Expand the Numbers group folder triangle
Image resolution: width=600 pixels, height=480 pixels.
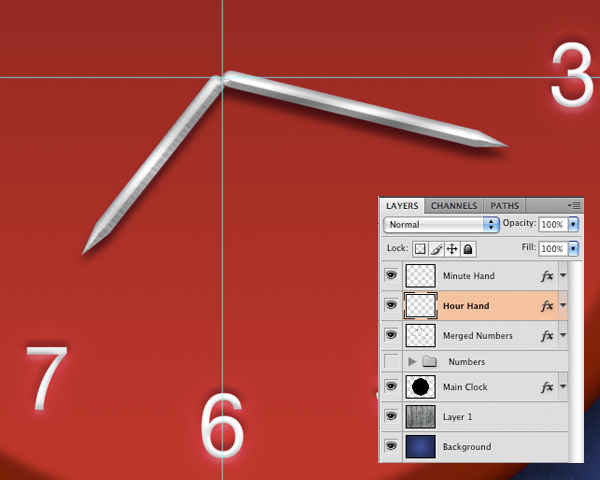pyautogui.click(x=412, y=361)
